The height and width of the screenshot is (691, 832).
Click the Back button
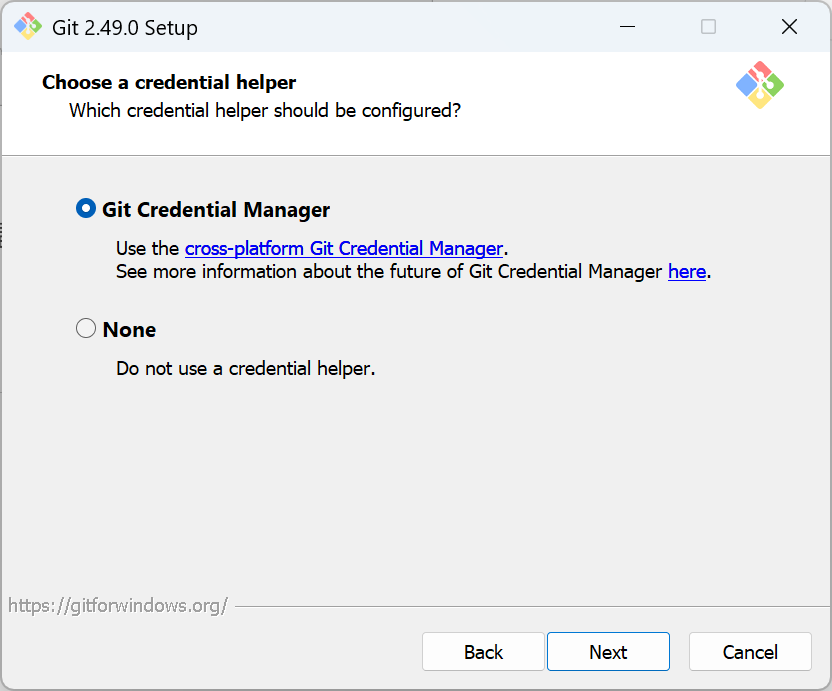(x=483, y=652)
